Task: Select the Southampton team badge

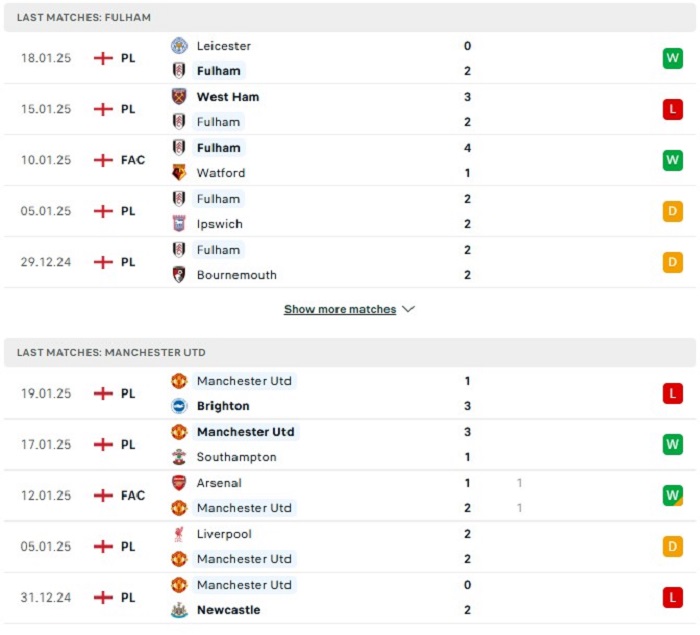Action: (x=179, y=456)
